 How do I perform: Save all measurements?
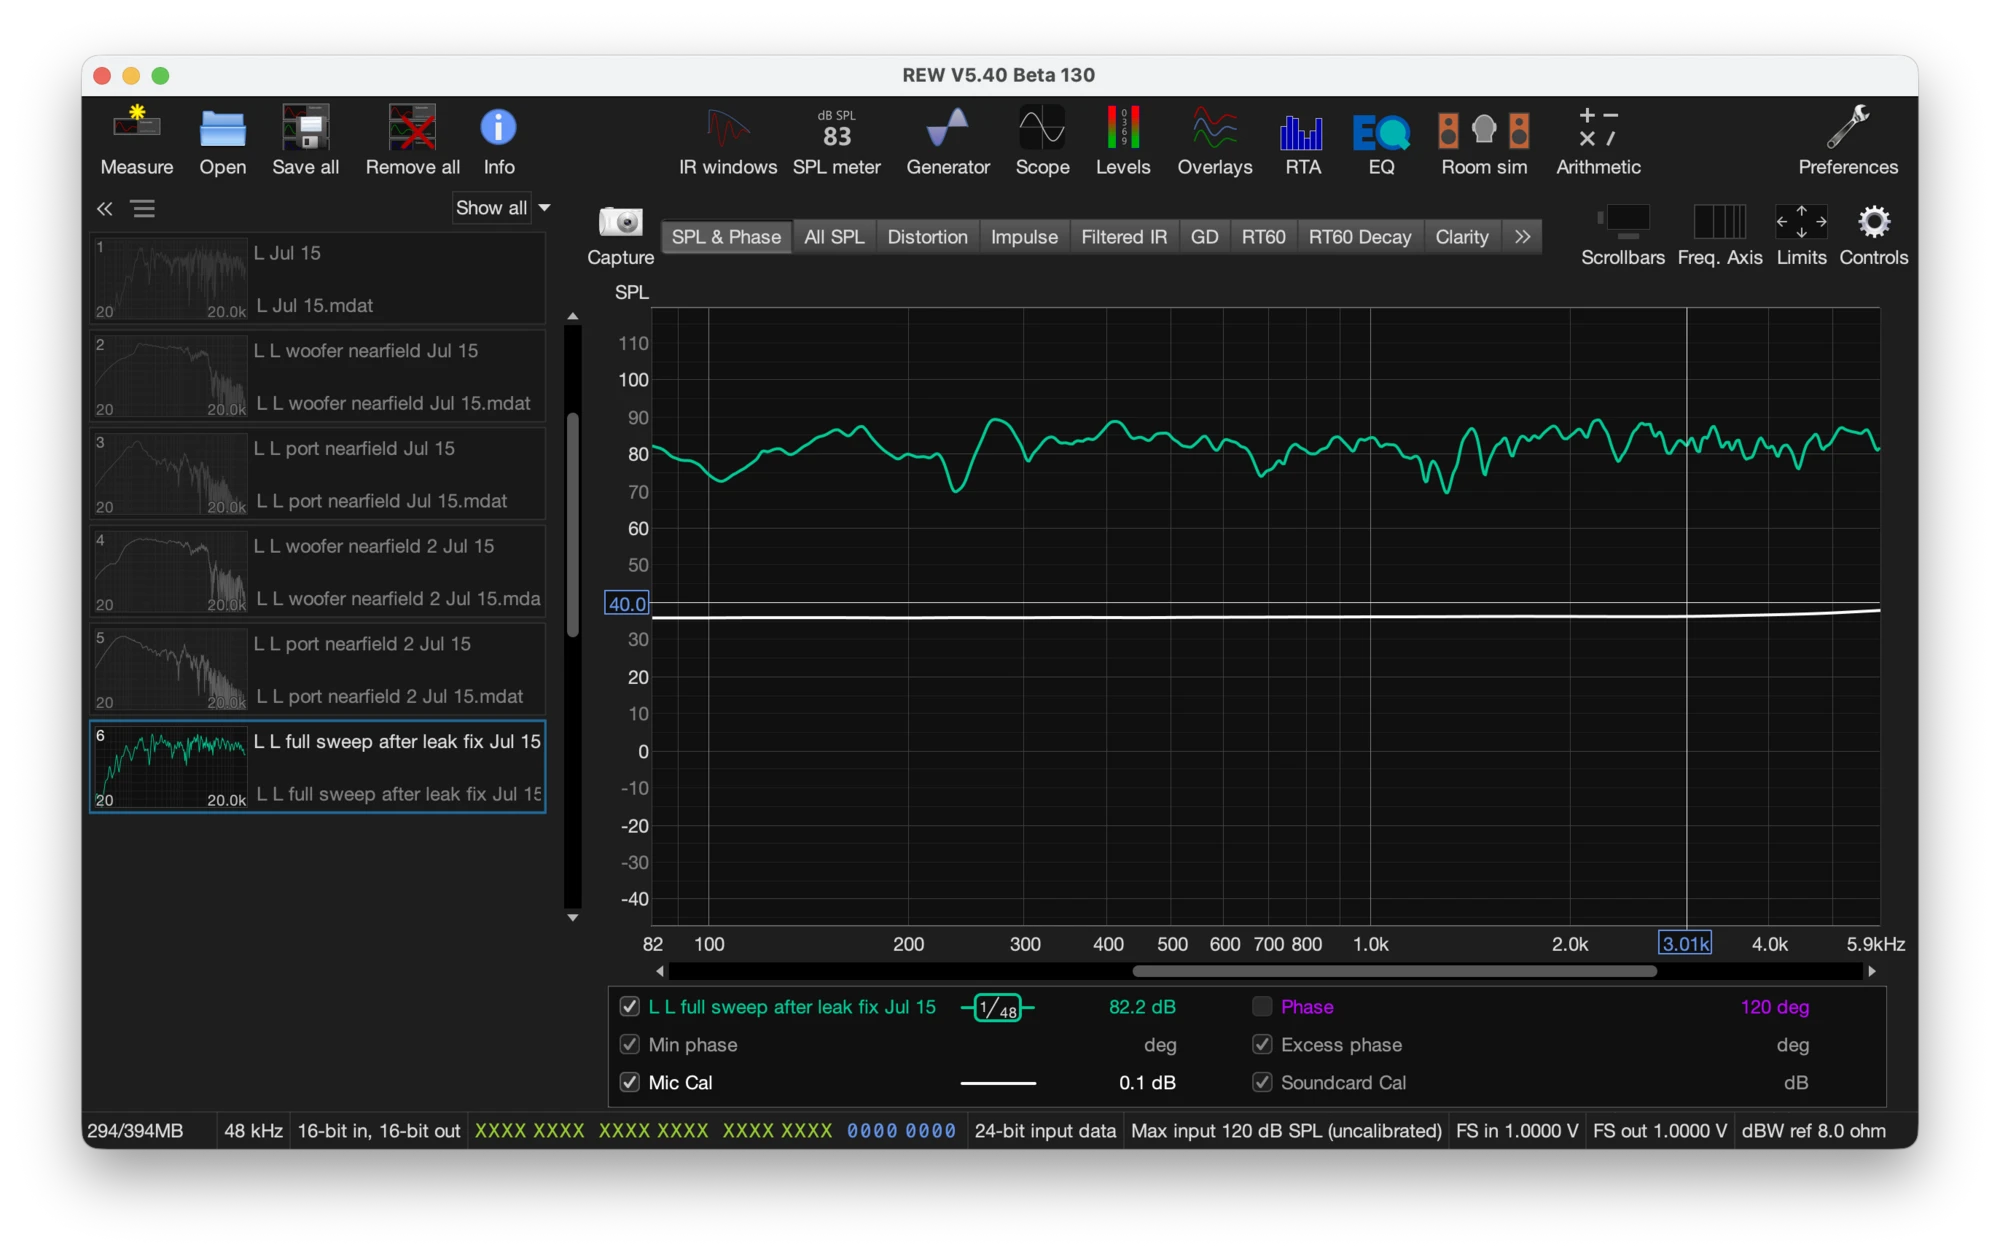tap(305, 141)
